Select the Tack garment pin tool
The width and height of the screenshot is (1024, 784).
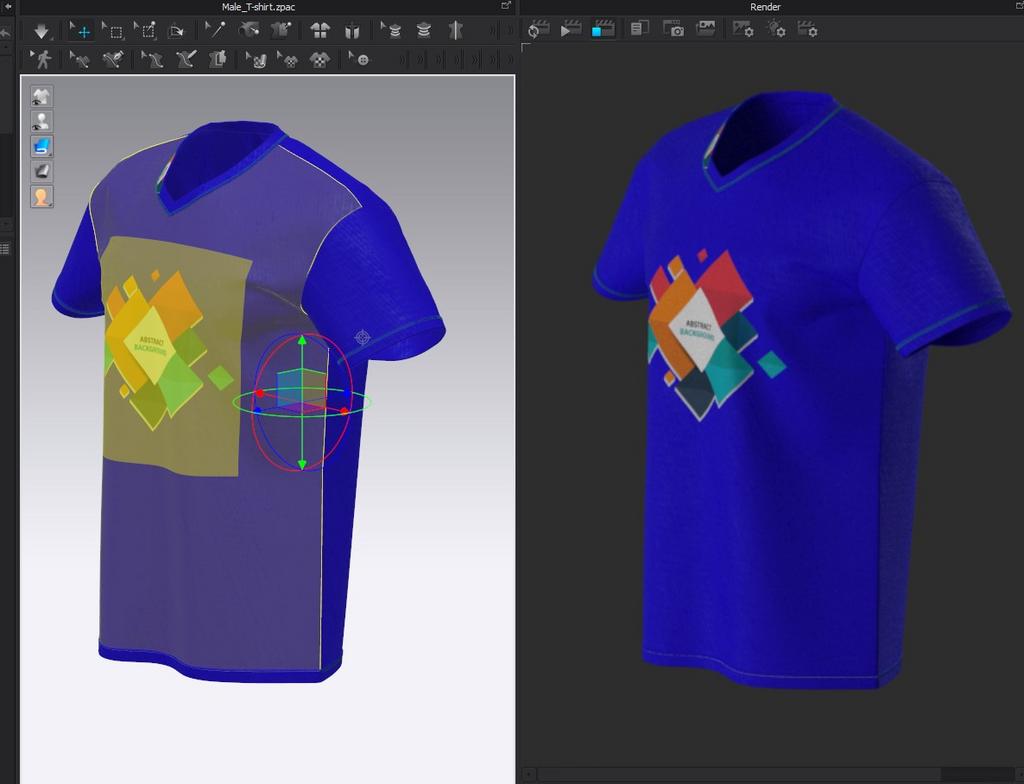(x=281, y=31)
